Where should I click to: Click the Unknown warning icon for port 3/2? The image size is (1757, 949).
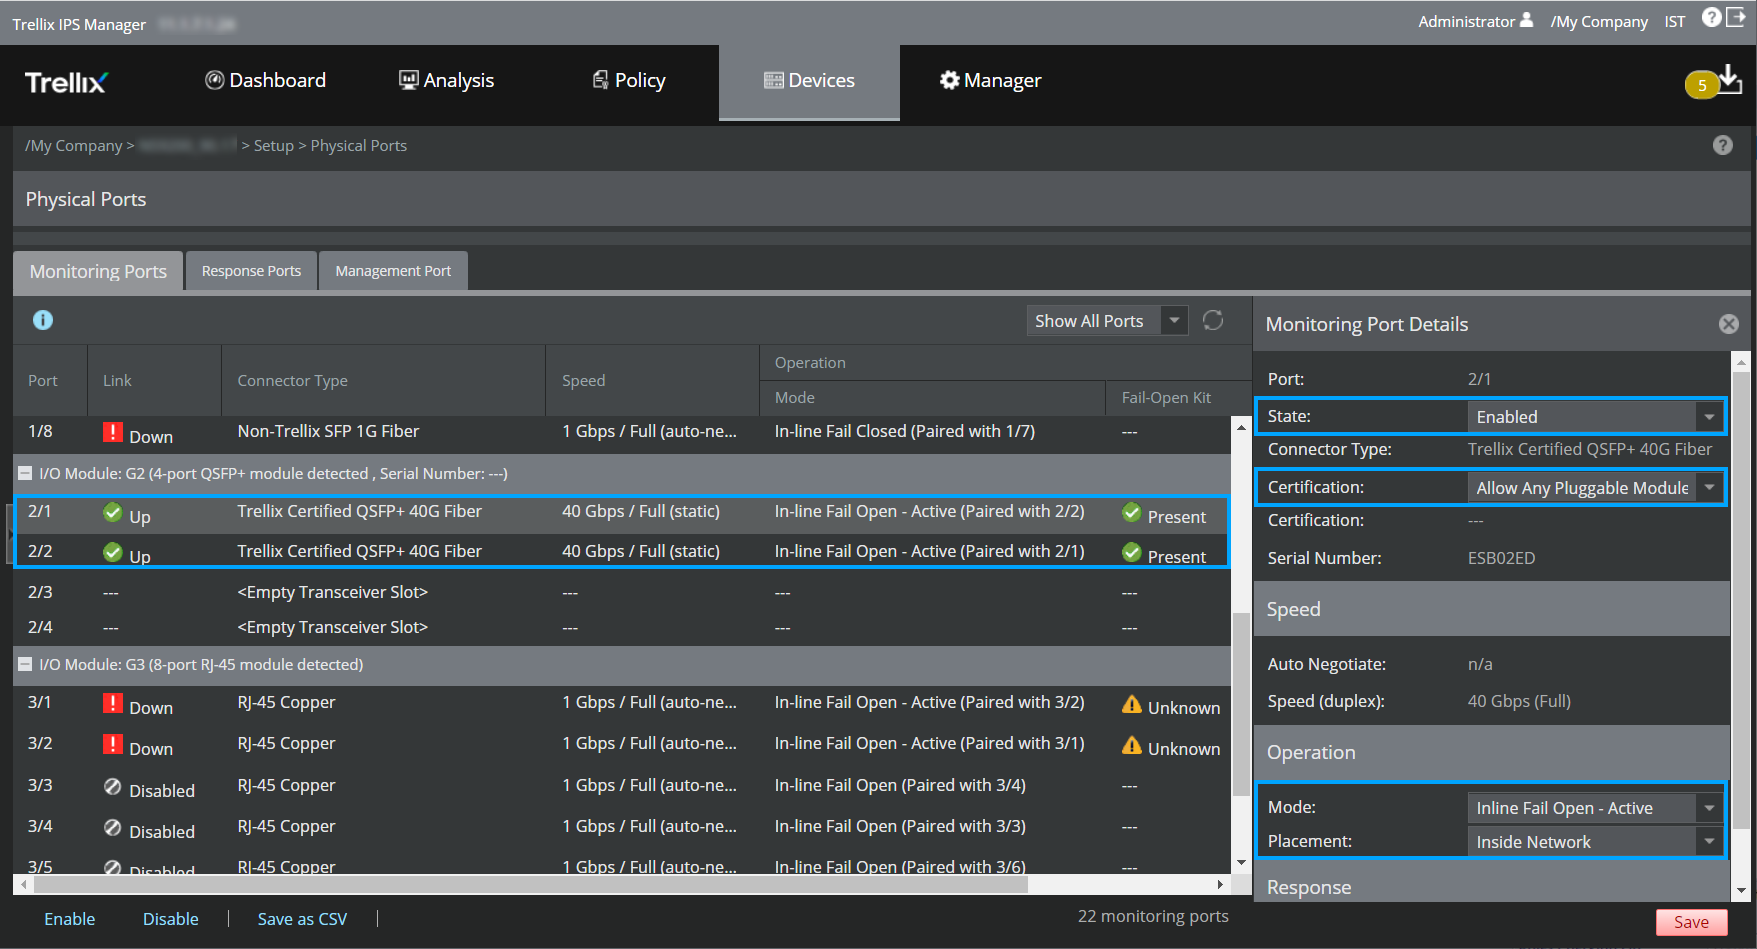tap(1132, 745)
